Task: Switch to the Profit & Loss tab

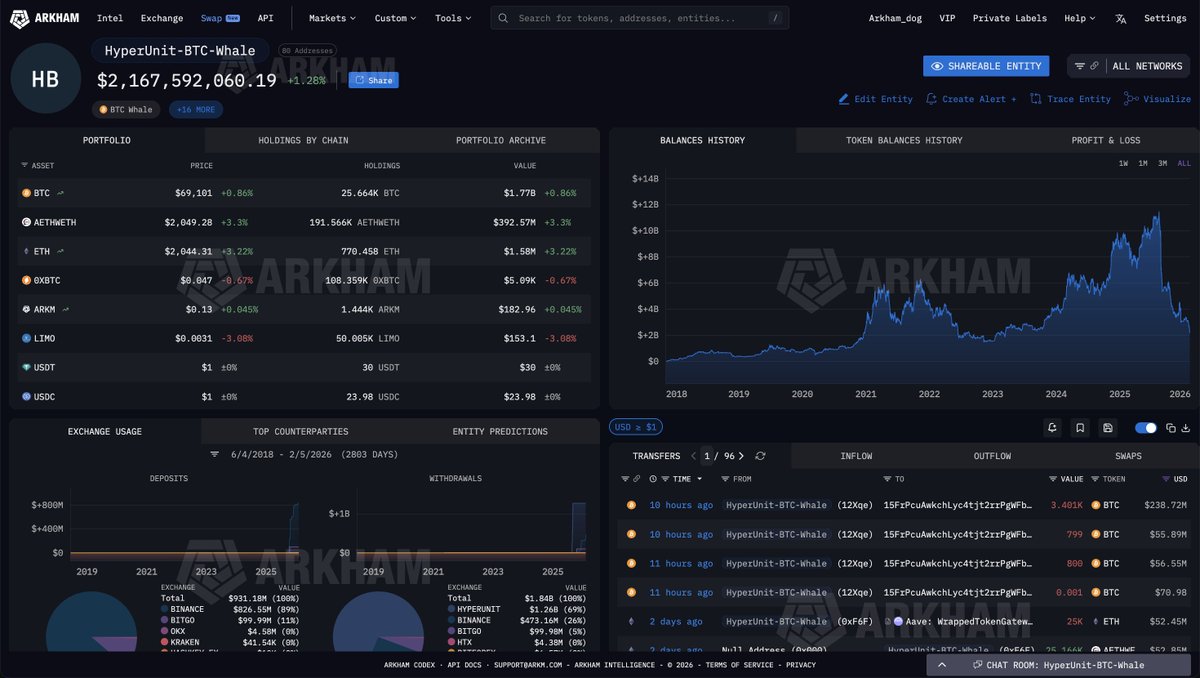Action: tap(1105, 140)
